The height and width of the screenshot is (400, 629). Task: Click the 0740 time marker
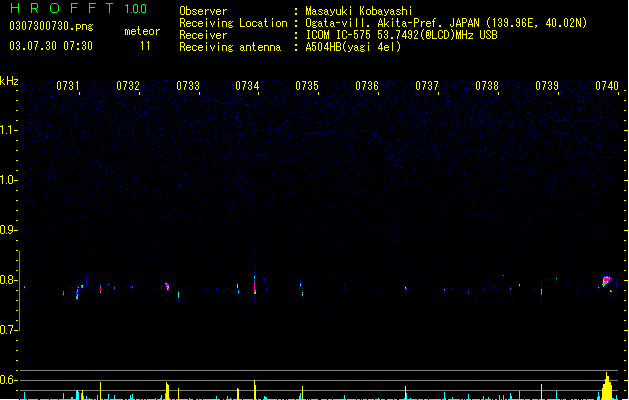pyautogui.click(x=607, y=86)
